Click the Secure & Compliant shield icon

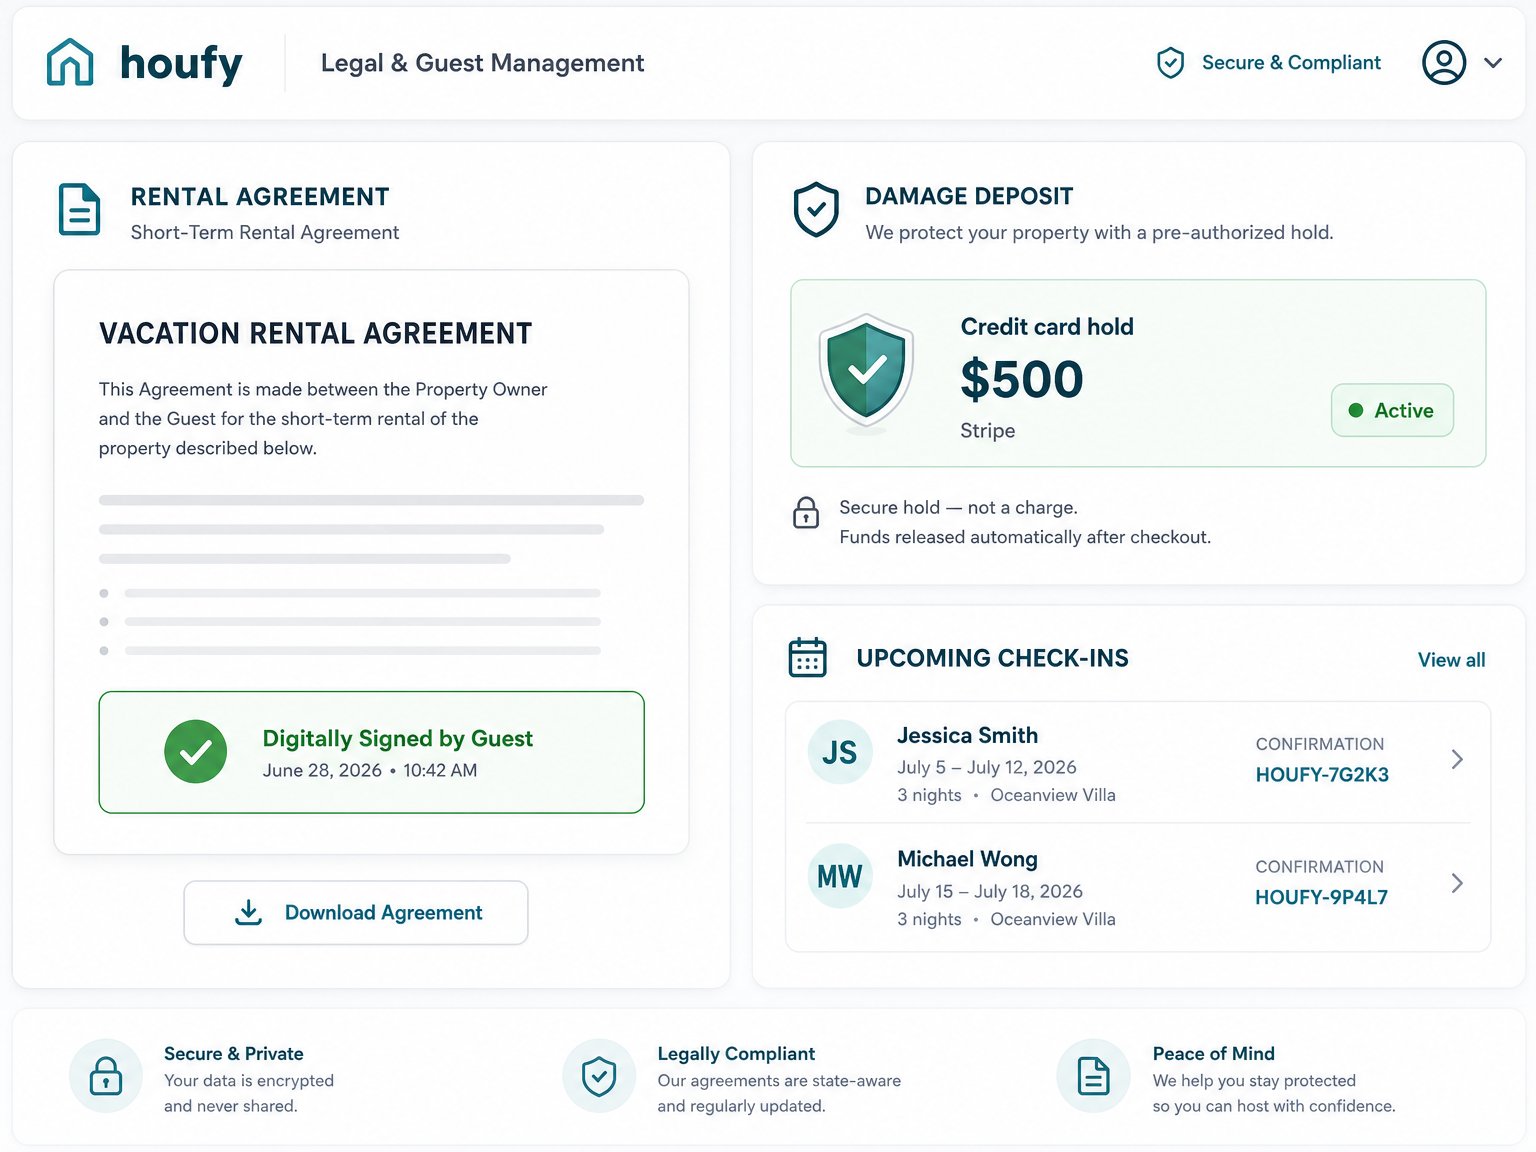(x=1170, y=63)
